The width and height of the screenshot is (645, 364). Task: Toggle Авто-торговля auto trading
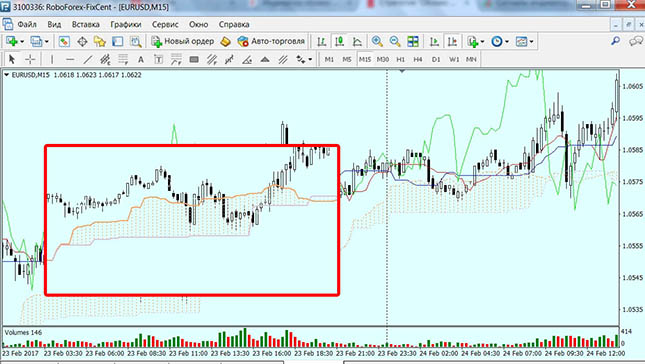point(271,42)
